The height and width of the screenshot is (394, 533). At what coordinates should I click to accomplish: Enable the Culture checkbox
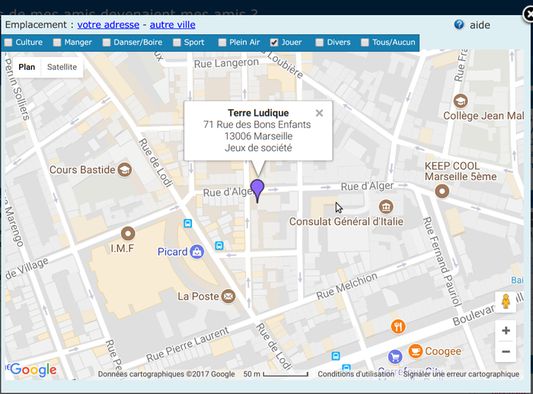coord(8,42)
